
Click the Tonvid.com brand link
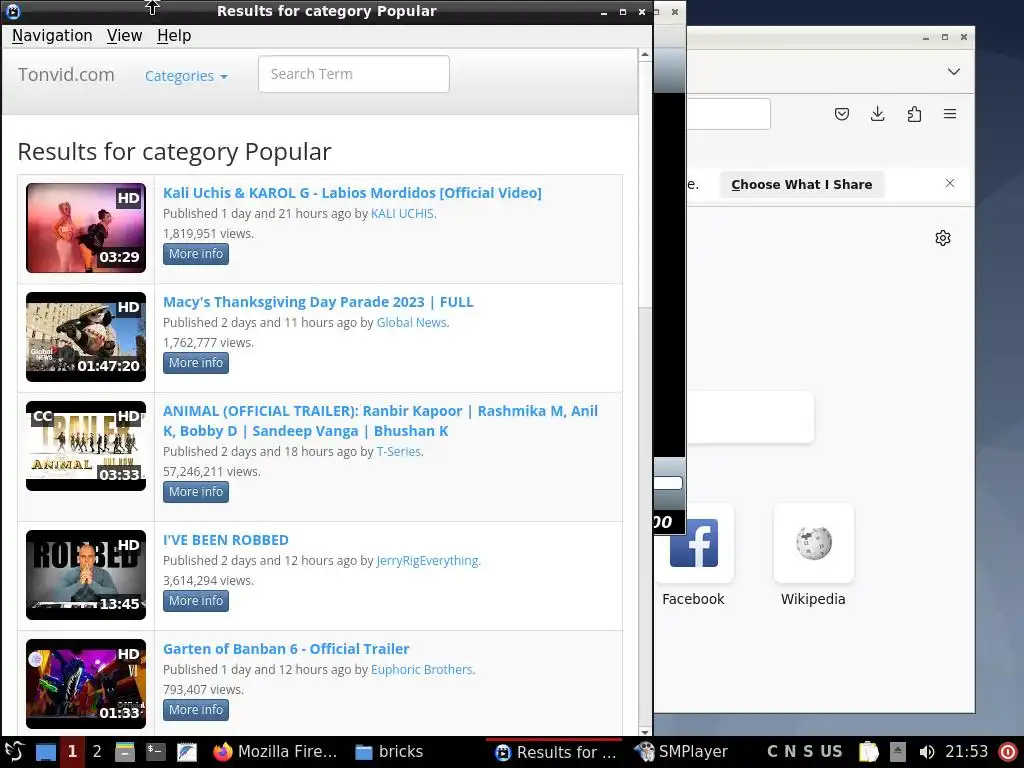[66, 74]
